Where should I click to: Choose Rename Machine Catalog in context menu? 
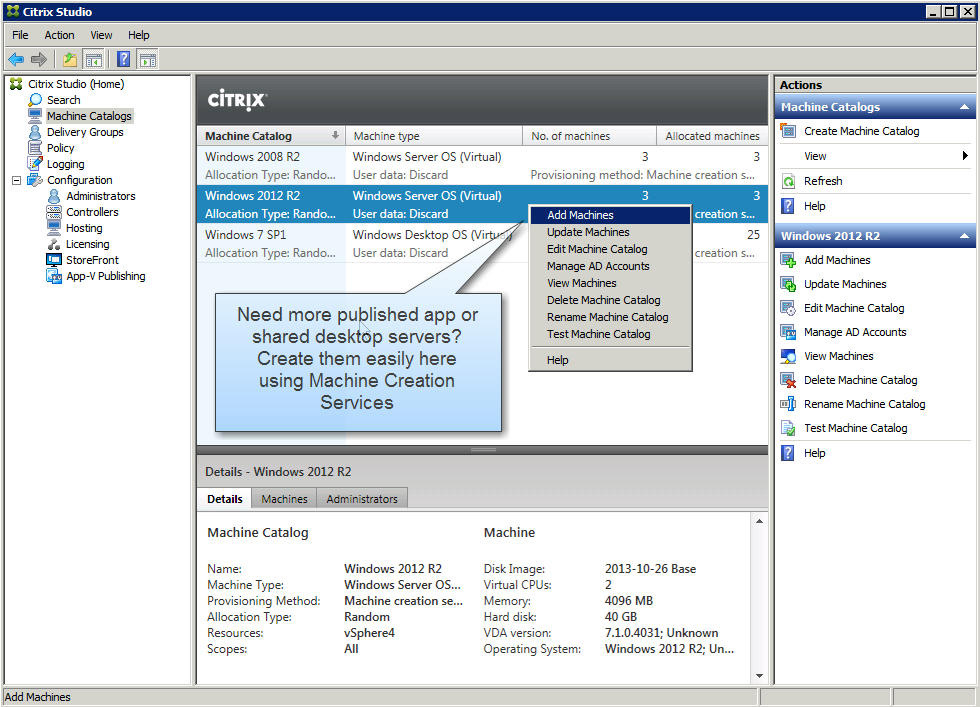[610, 317]
